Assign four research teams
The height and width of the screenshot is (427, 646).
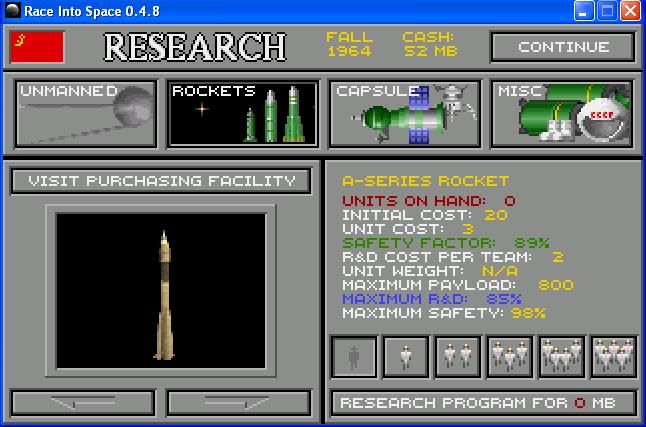pos(562,357)
